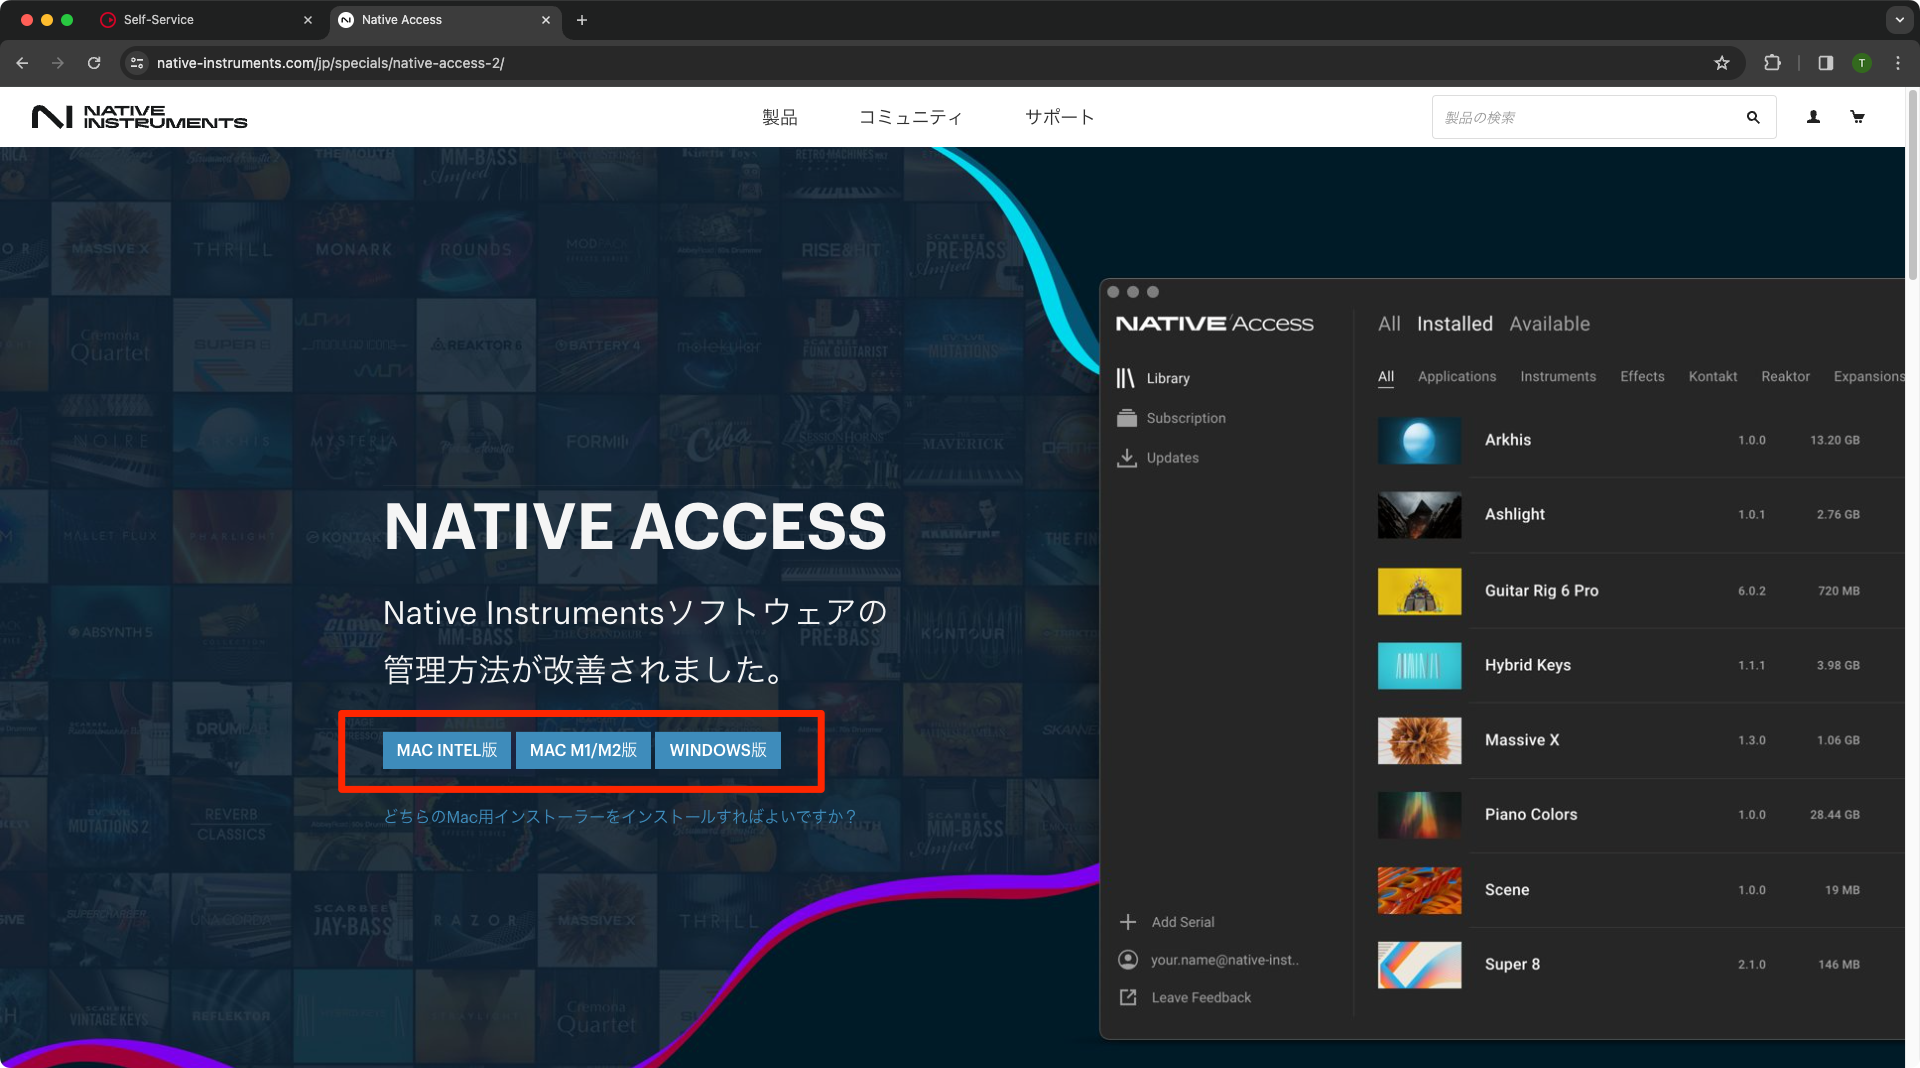
Task: Filter by Kontakt
Action: 1713,377
